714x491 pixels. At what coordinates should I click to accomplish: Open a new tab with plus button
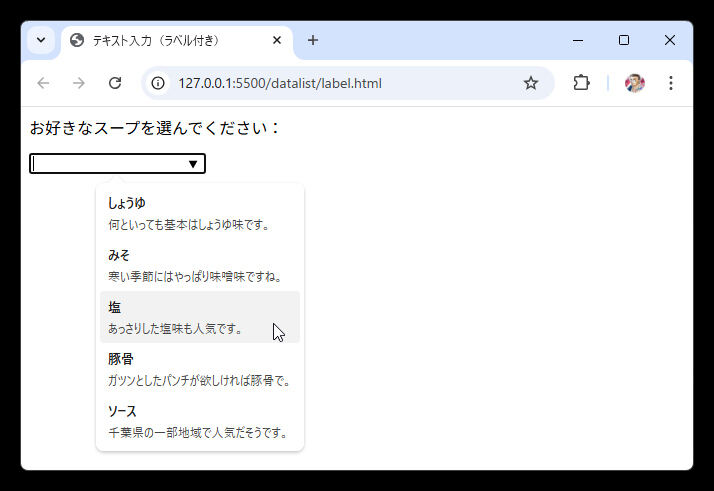coord(313,40)
